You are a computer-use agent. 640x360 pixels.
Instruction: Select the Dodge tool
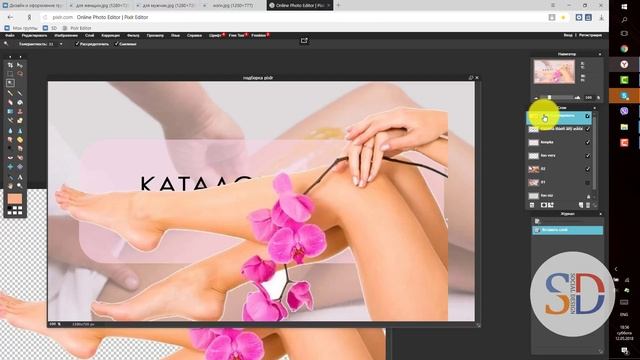[x=10, y=149]
